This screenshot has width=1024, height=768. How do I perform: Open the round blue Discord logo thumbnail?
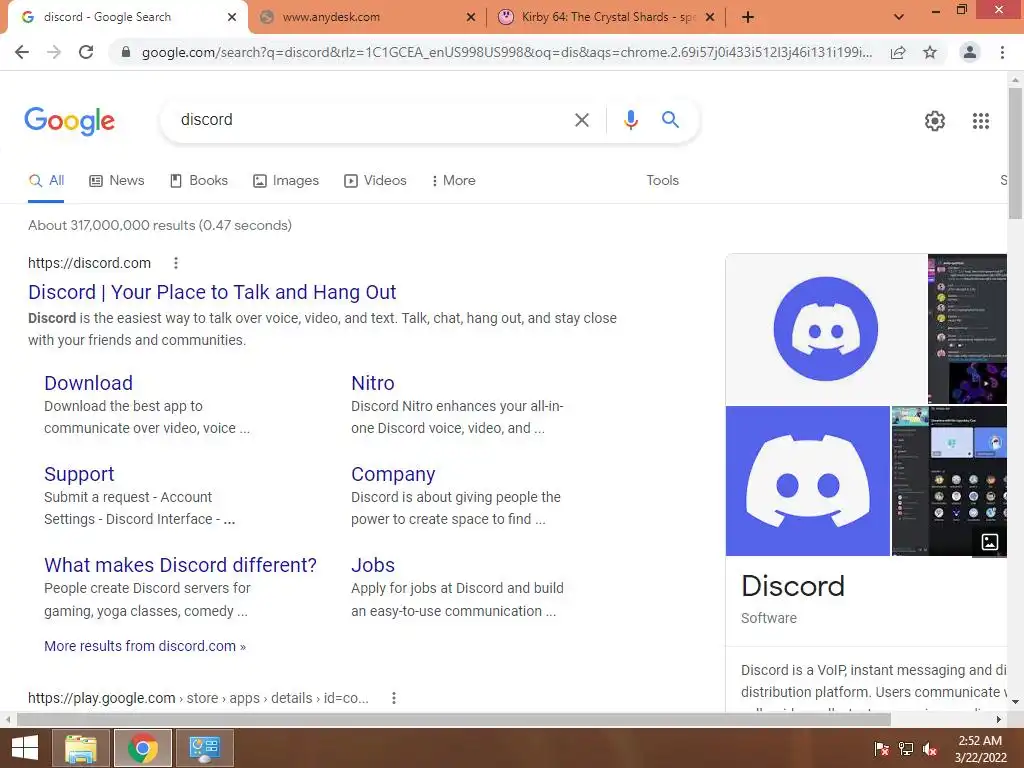coord(826,329)
